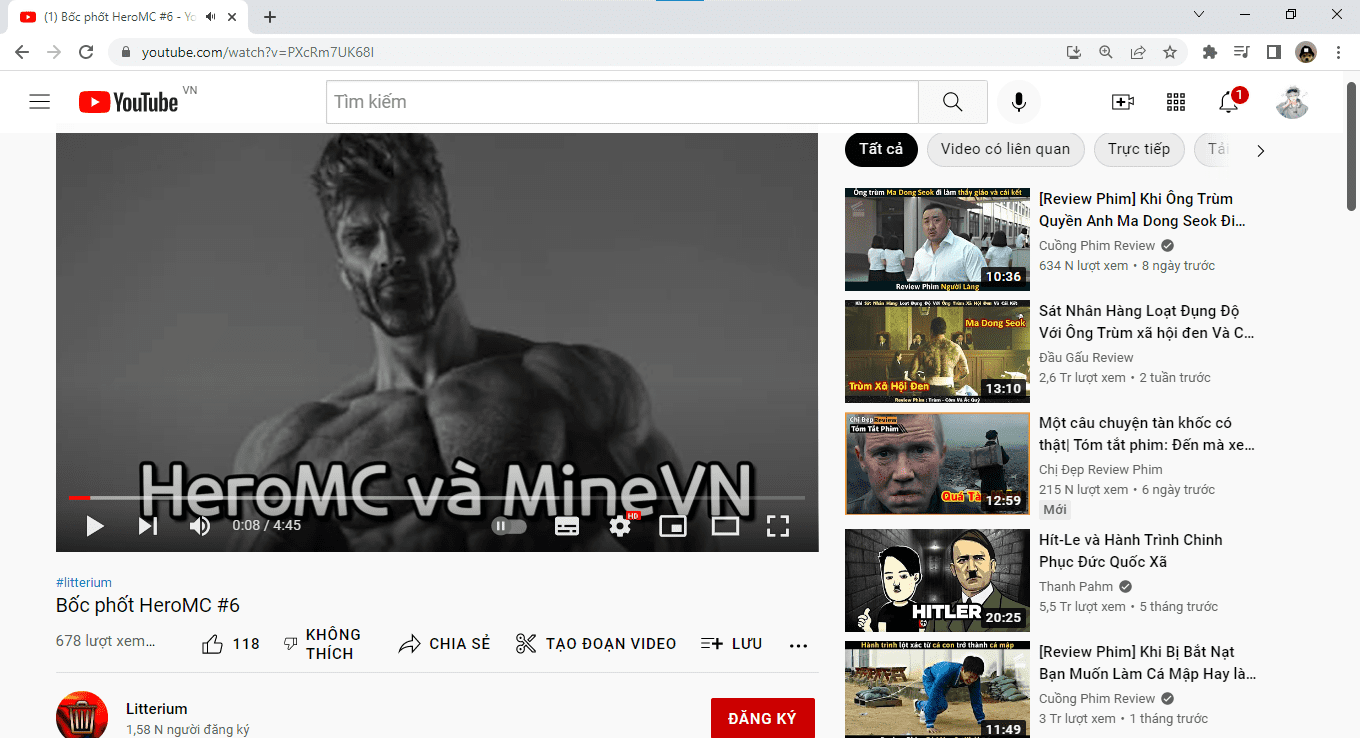Open the browser zoom magnifier icon
Screen dimensions: 1360x738
[x=1106, y=52]
